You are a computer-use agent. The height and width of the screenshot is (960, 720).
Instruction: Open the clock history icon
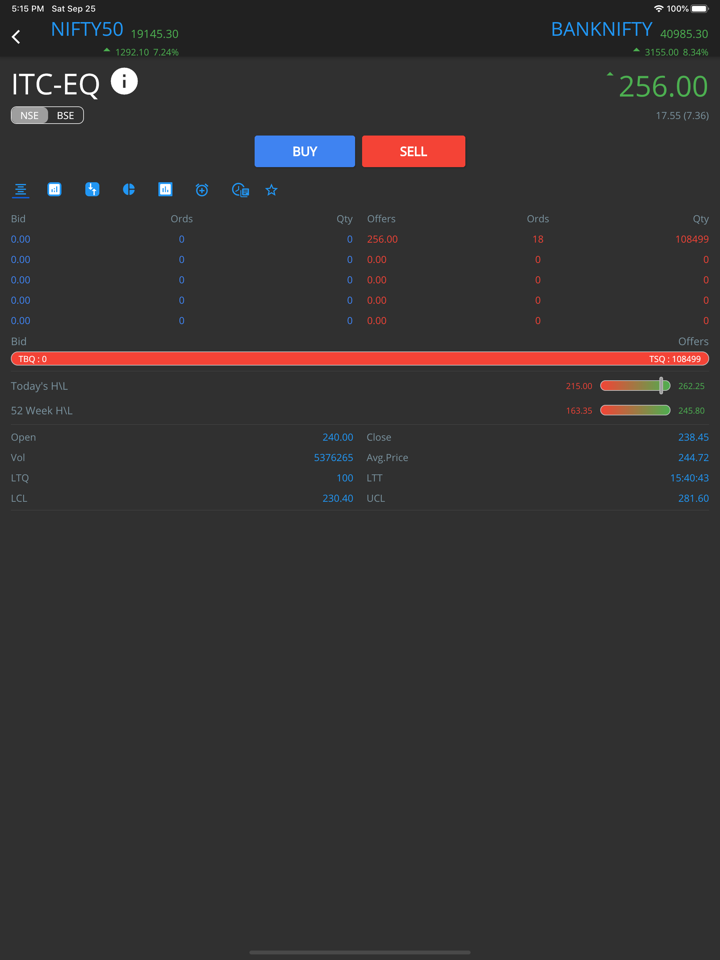coord(240,190)
